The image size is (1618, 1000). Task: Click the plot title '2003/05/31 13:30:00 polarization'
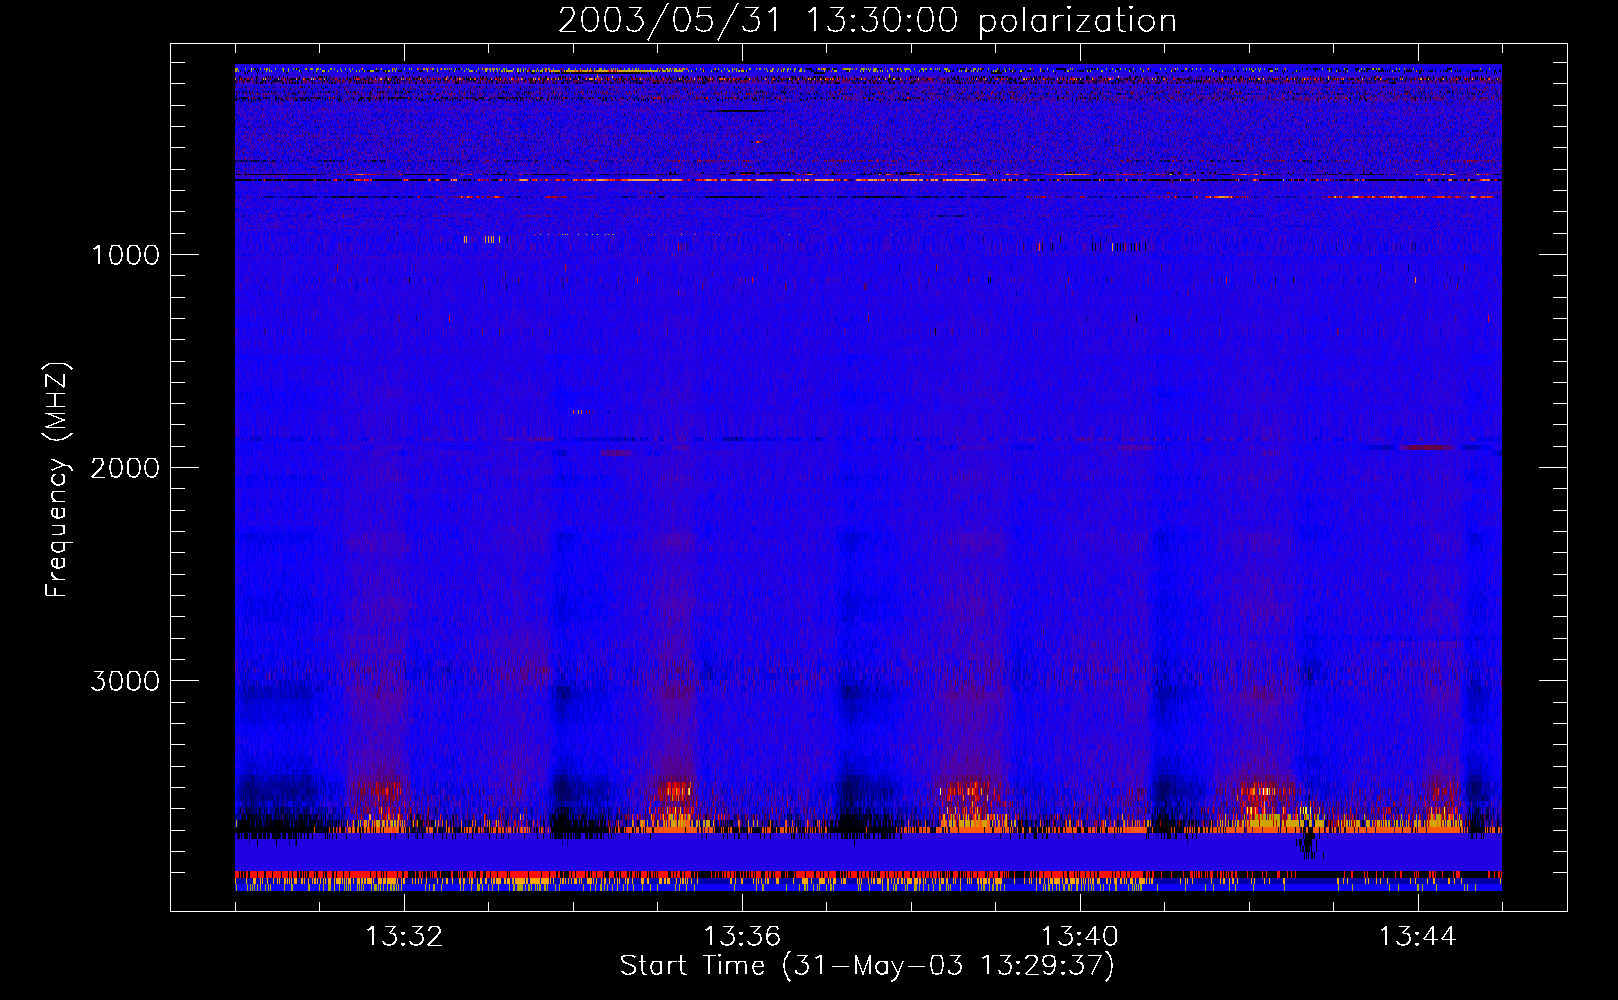click(x=867, y=21)
